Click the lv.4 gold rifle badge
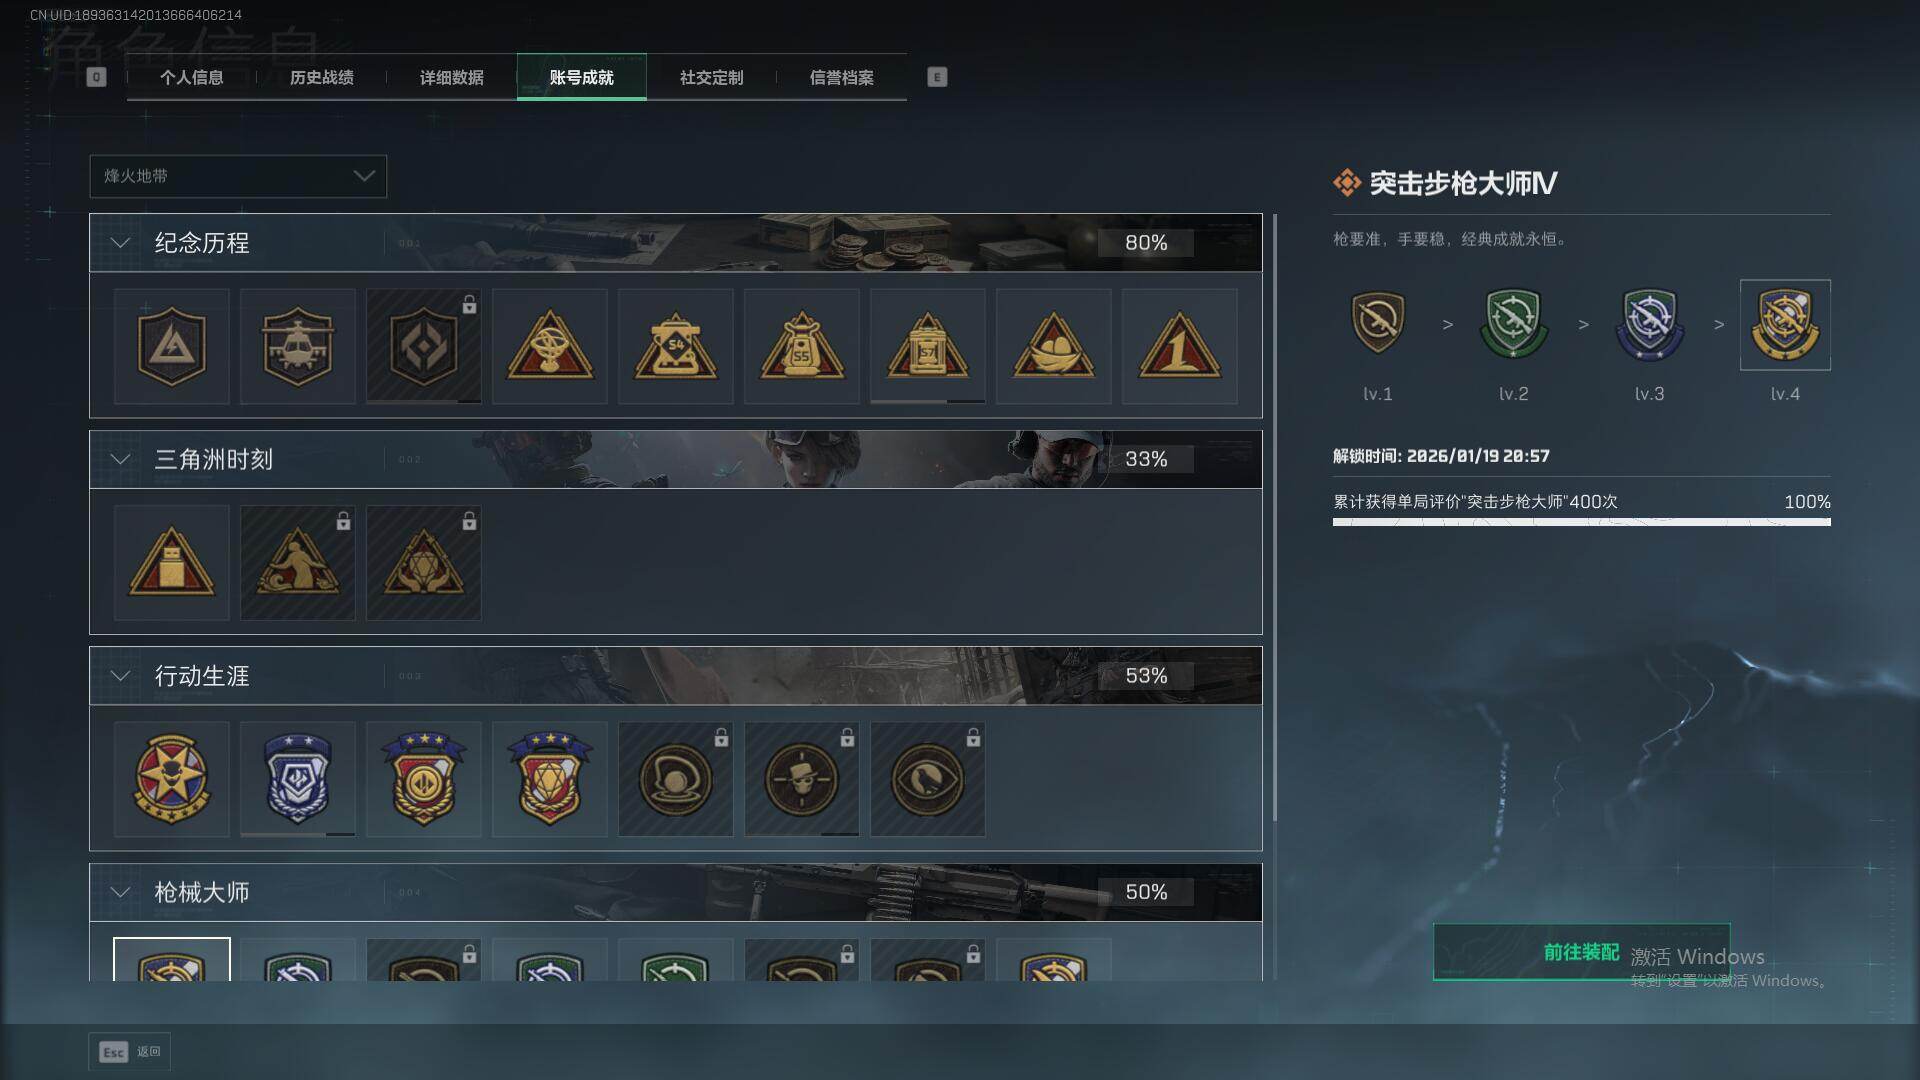This screenshot has height=1080, width=1920. pos(1785,324)
